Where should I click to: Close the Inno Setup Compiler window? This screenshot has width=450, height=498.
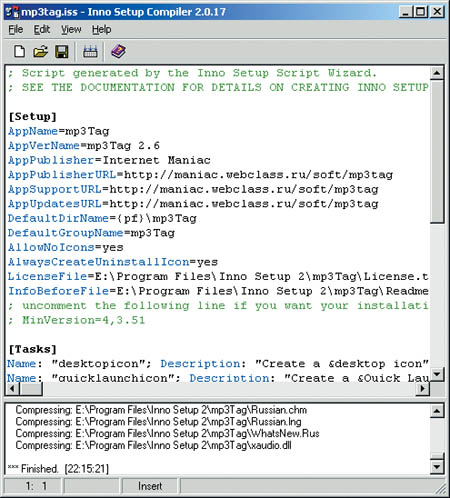pyautogui.click(x=437, y=12)
